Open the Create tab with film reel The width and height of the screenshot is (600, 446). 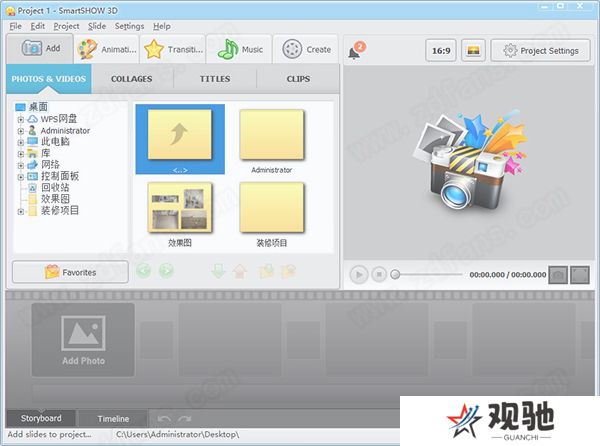click(x=306, y=49)
